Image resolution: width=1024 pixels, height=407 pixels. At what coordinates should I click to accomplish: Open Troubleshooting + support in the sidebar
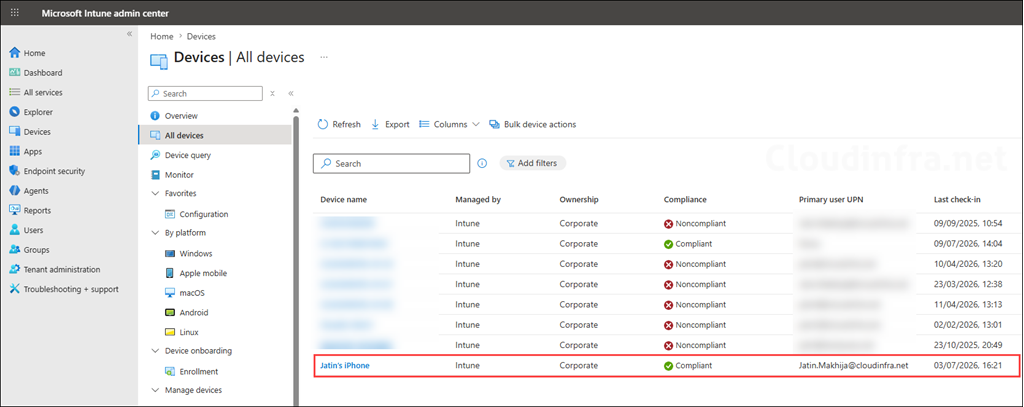point(71,289)
